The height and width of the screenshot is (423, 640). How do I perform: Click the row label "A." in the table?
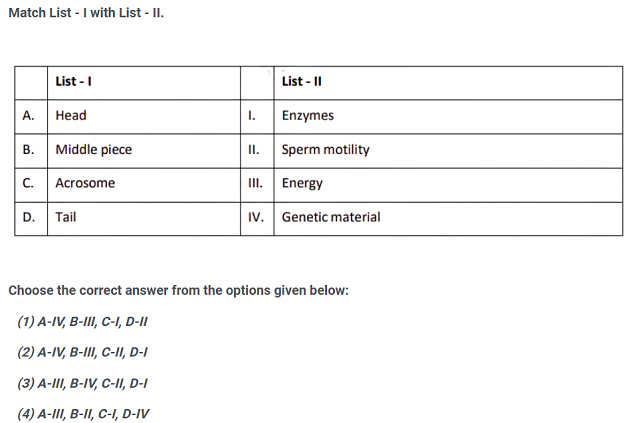point(29,116)
